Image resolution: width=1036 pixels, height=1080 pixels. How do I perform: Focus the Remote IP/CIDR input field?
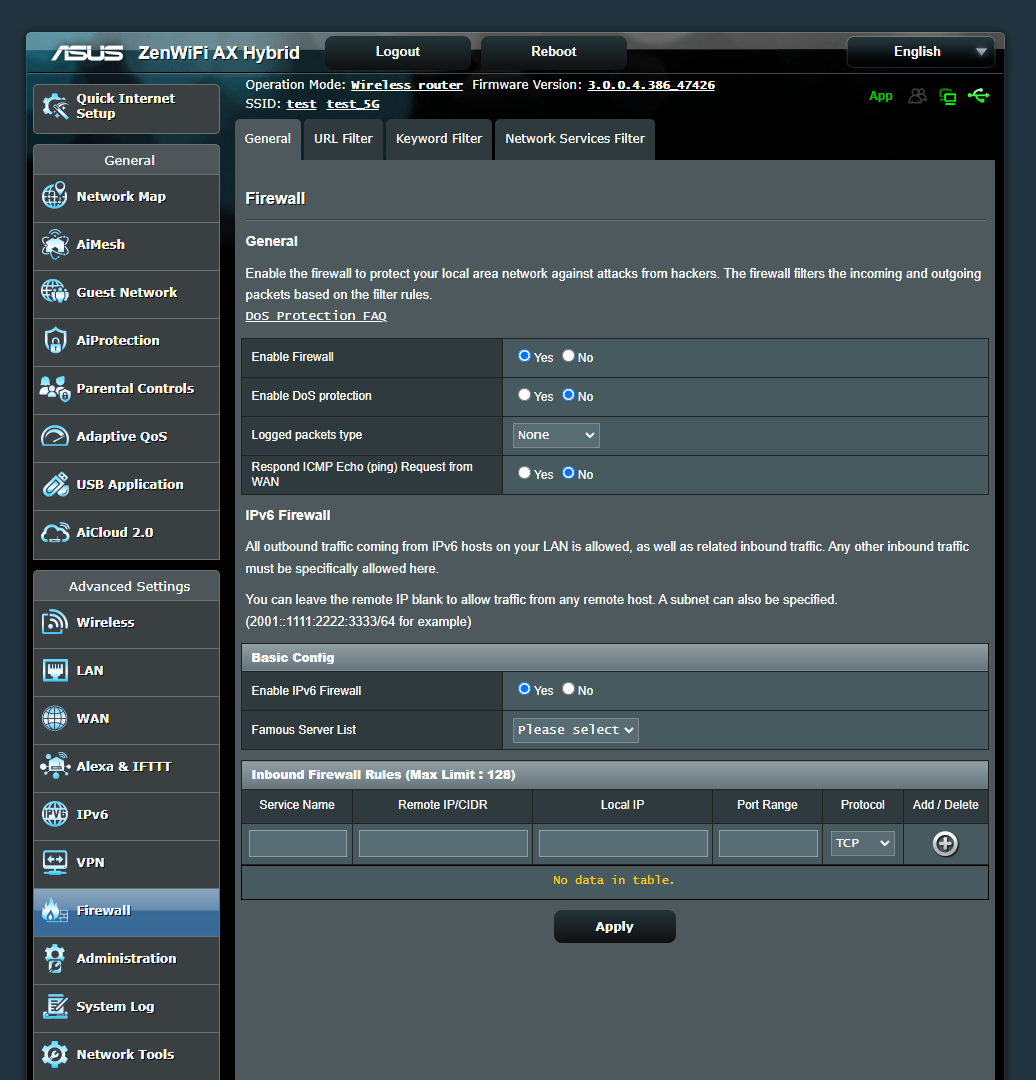pos(443,844)
